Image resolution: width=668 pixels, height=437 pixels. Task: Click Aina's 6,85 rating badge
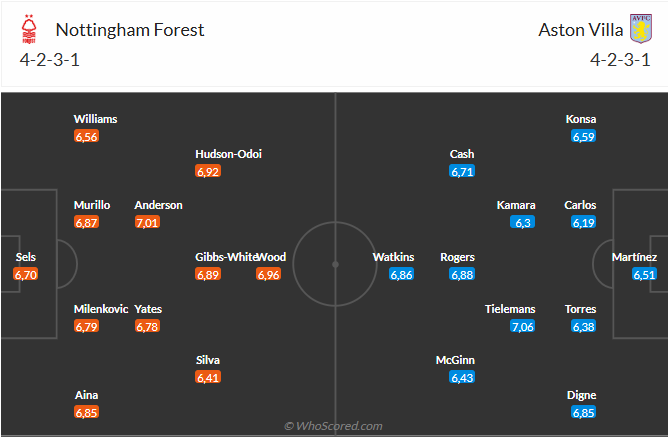86,412
